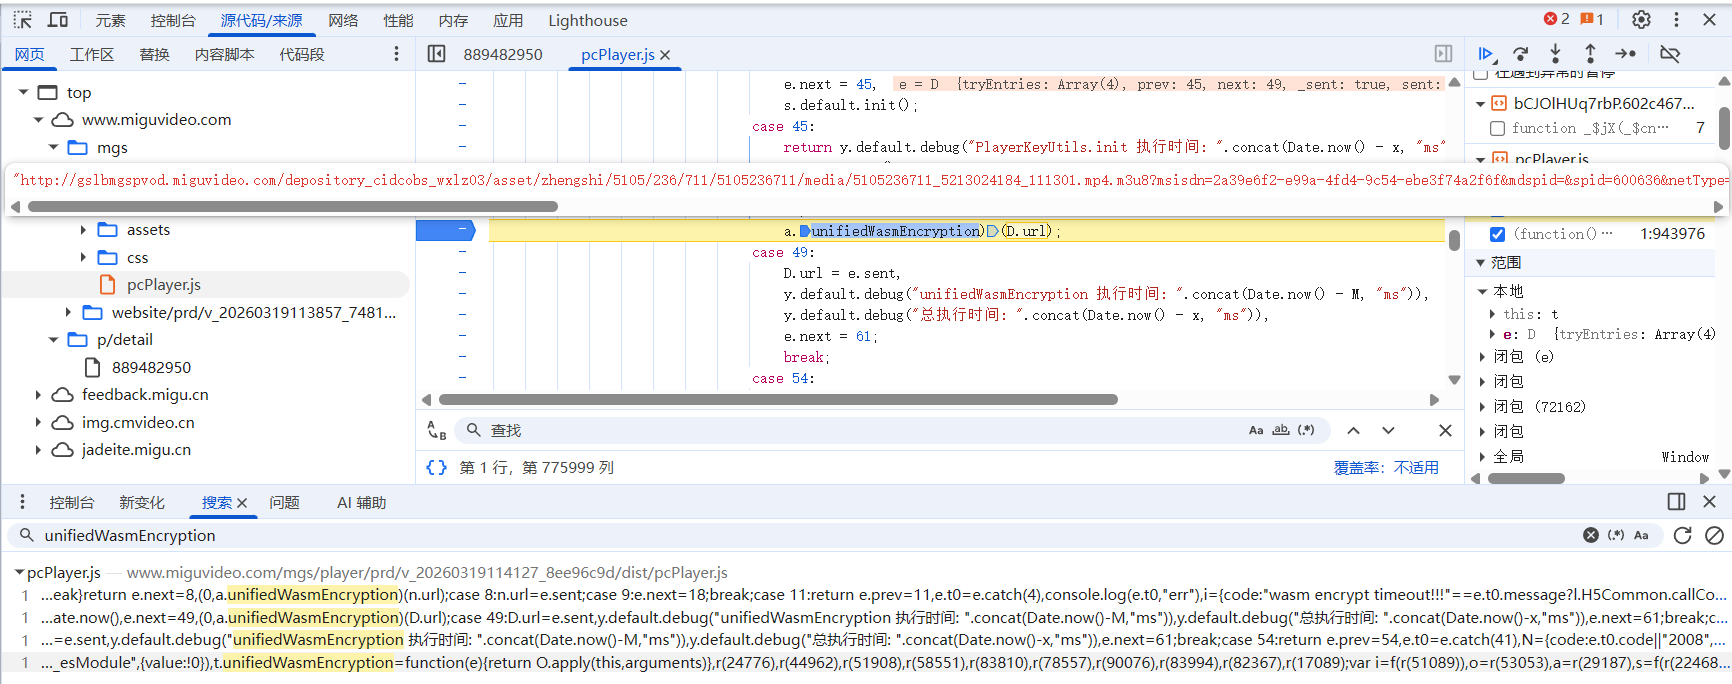Screen dimensions: 1732x684
Task: Open the DevTools customize three-dot menu
Action: pos(1676,20)
